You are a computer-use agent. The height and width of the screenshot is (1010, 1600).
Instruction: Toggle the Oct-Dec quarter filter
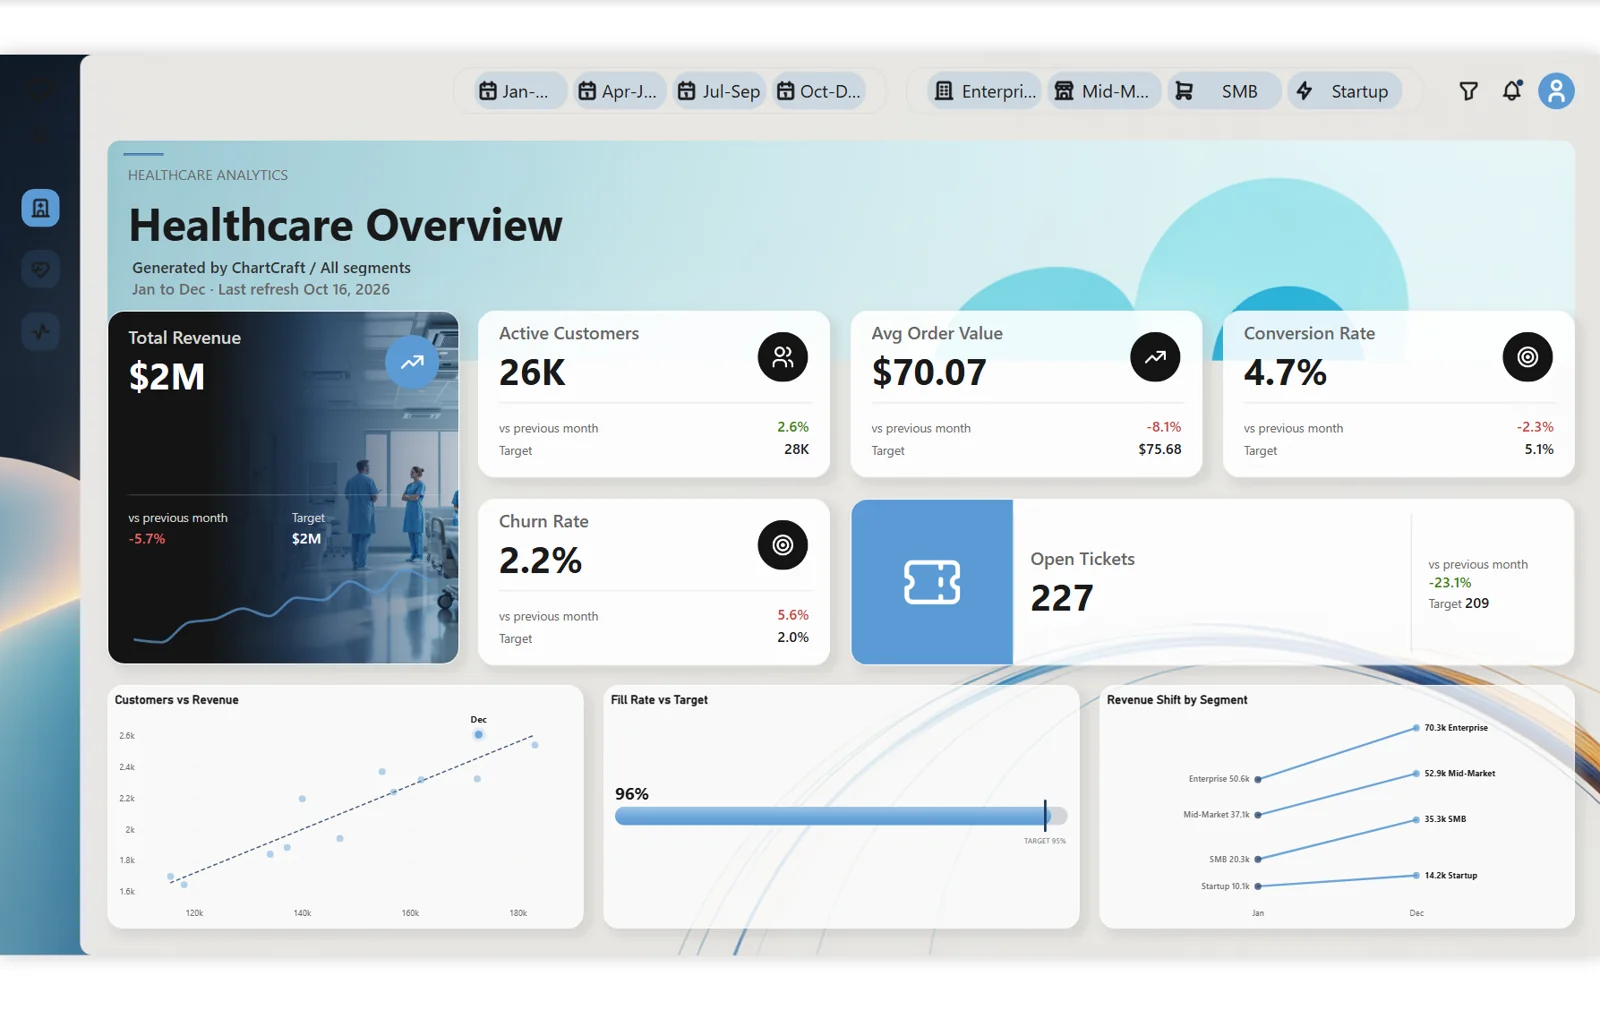818,91
